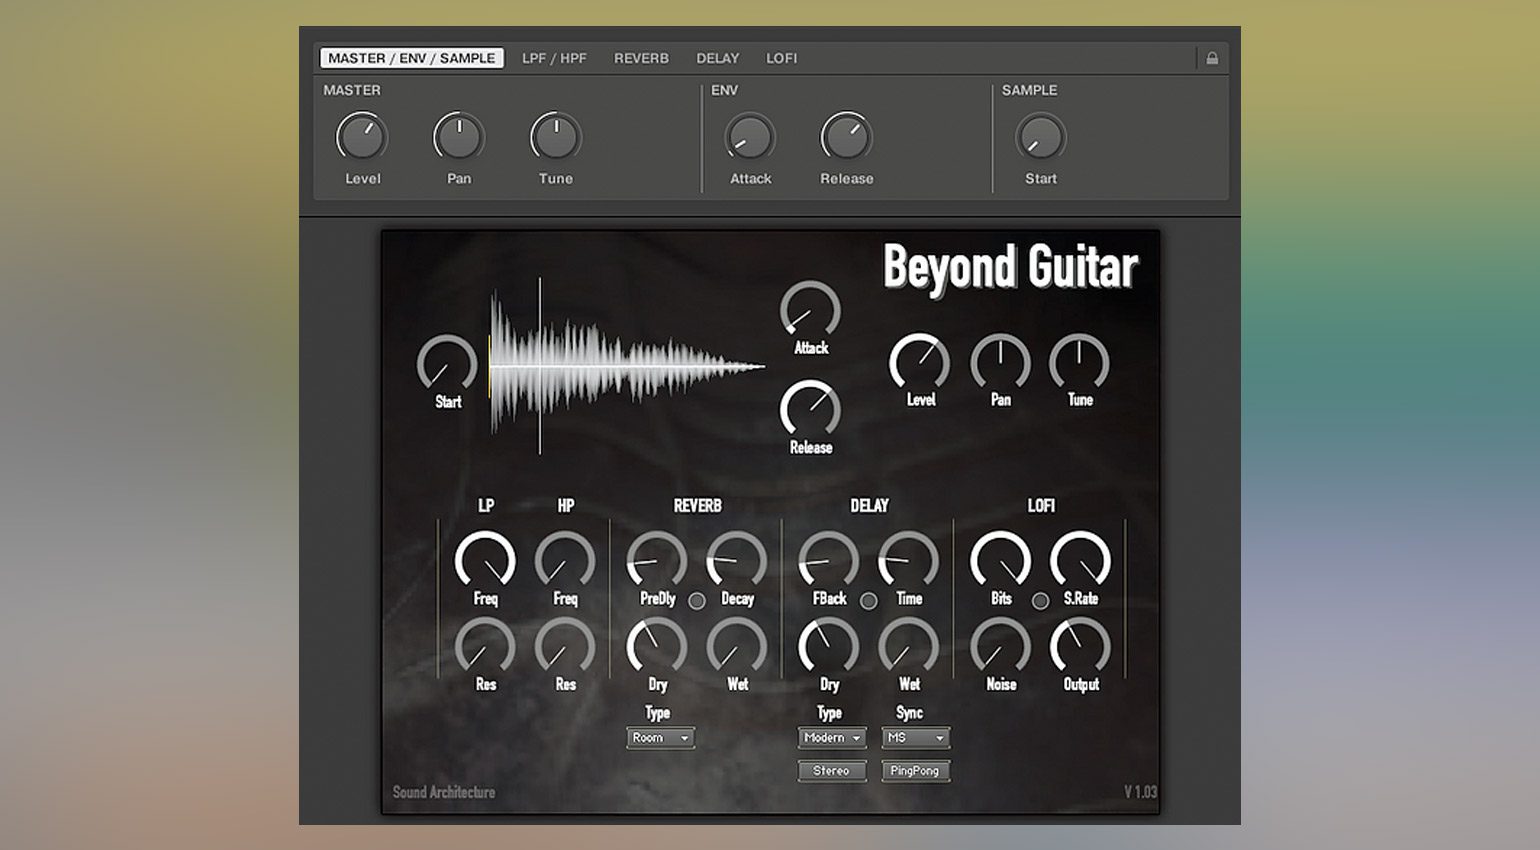The width and height of the screenshot is (1540, 850).
Task: Click the DELAY FBack knob
Action: (x=829, y=560)
